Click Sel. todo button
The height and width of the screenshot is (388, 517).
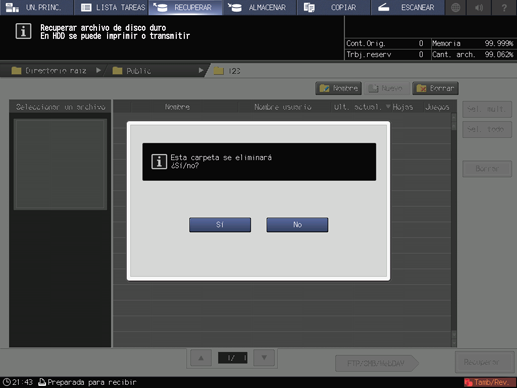click(487, 129)
